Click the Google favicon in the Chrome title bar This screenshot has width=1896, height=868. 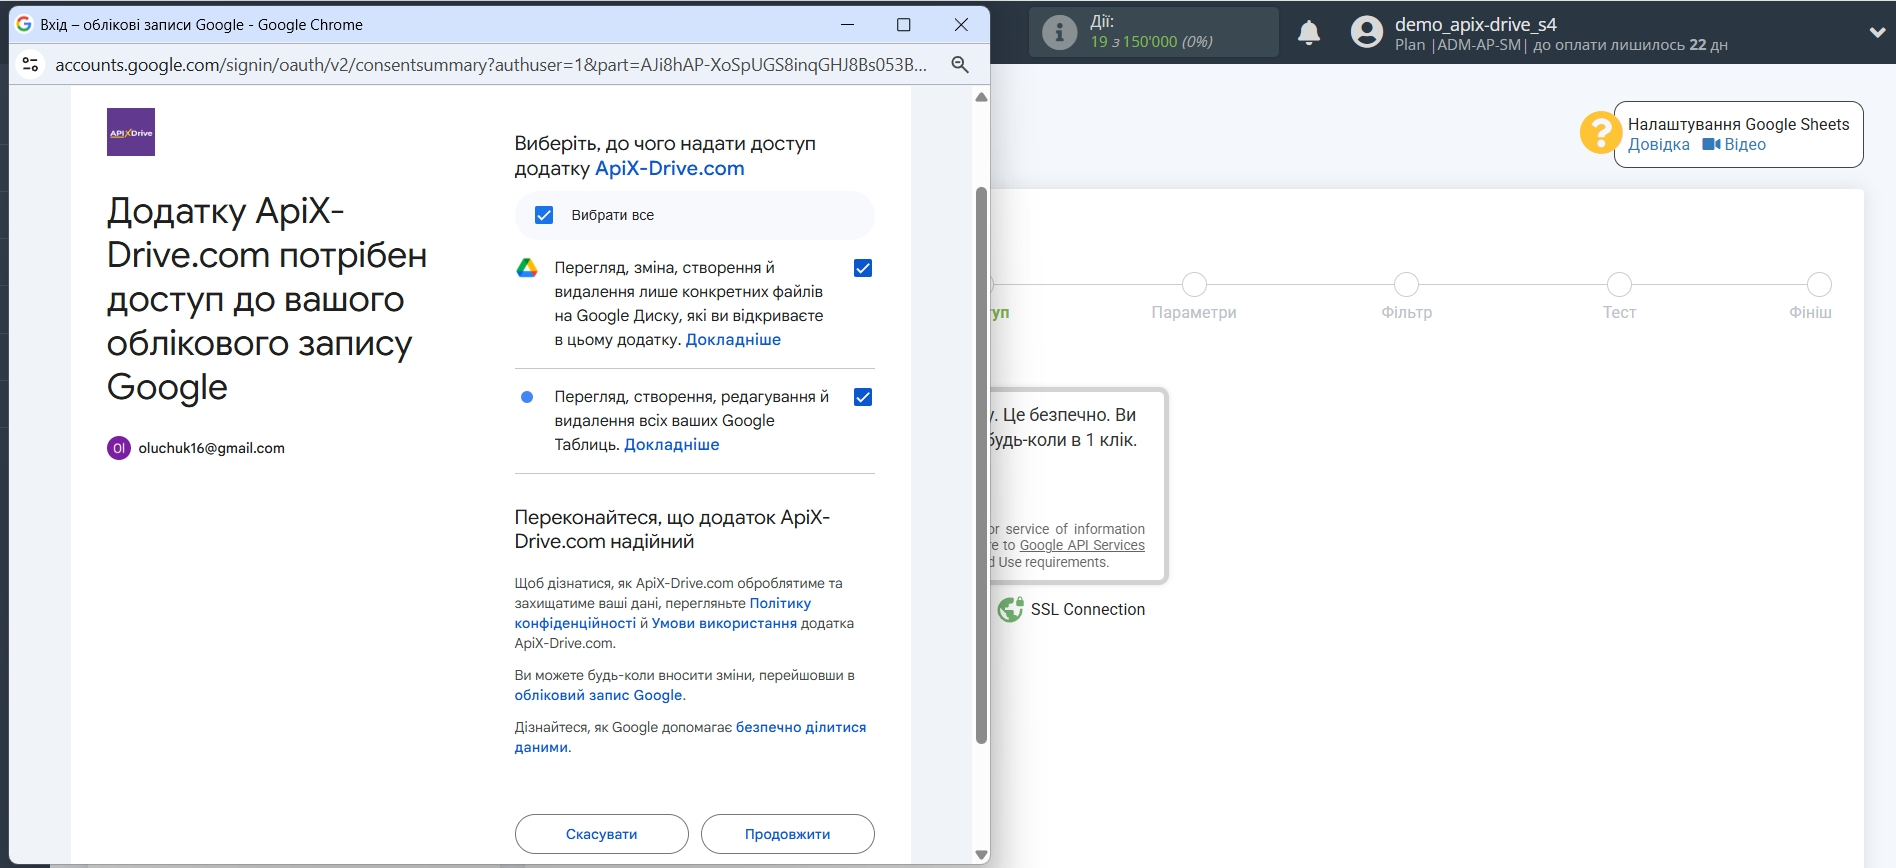coord(24,24)
